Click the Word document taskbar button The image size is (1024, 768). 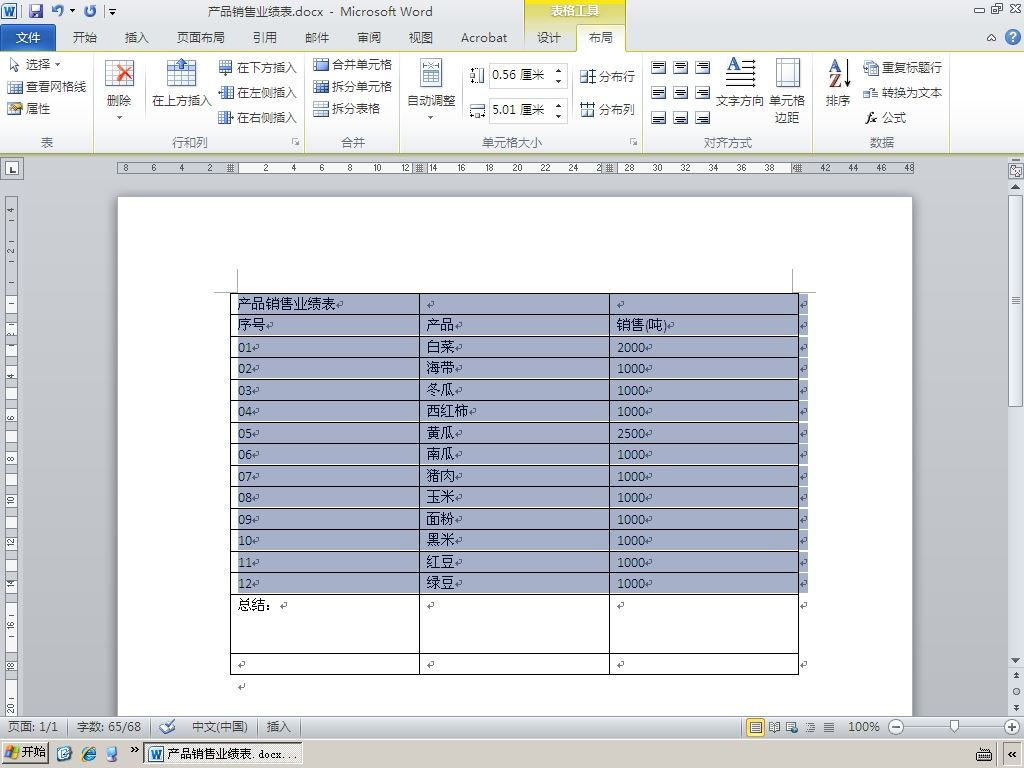click(224, 754)
